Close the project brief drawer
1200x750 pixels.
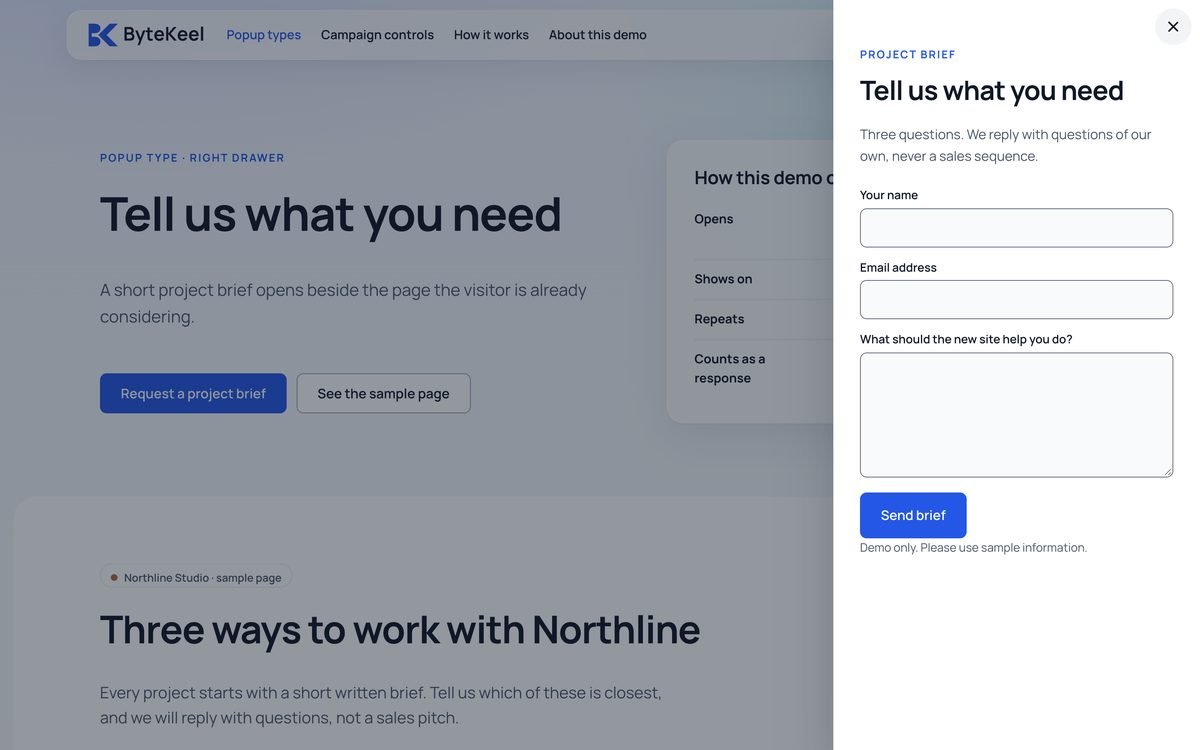pyautogui.click(x=1173, y=27)
